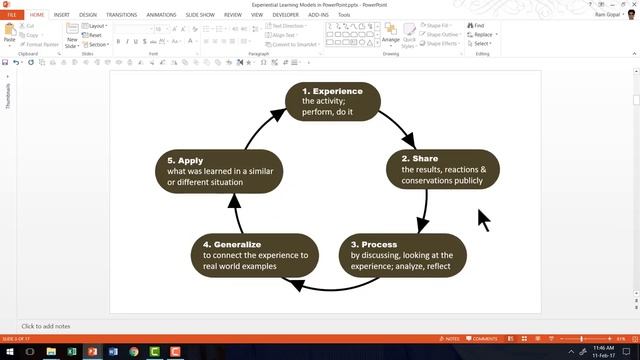This screenshot has height=360, width=640.
Task: Toggle Underline formatting
Action: click(x=136, y=41)
